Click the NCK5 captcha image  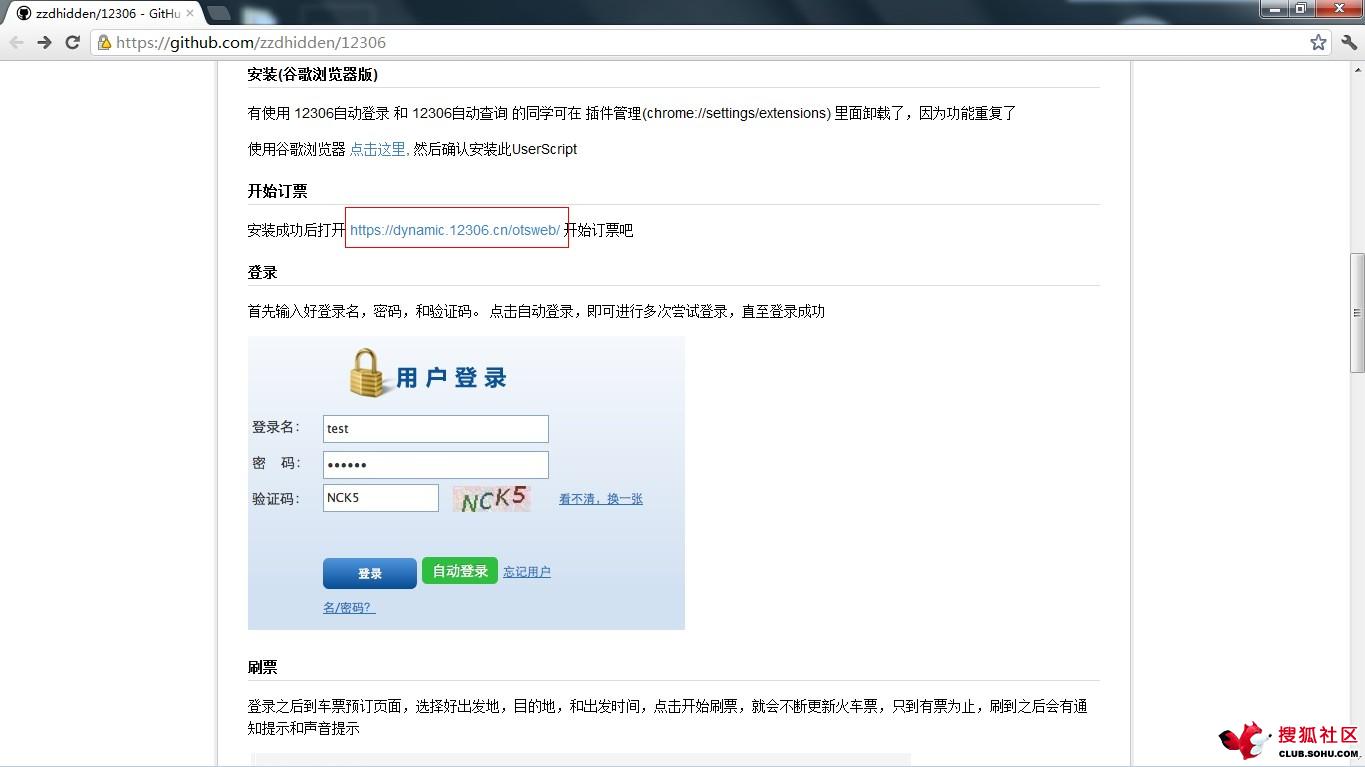tap(492, 498)
